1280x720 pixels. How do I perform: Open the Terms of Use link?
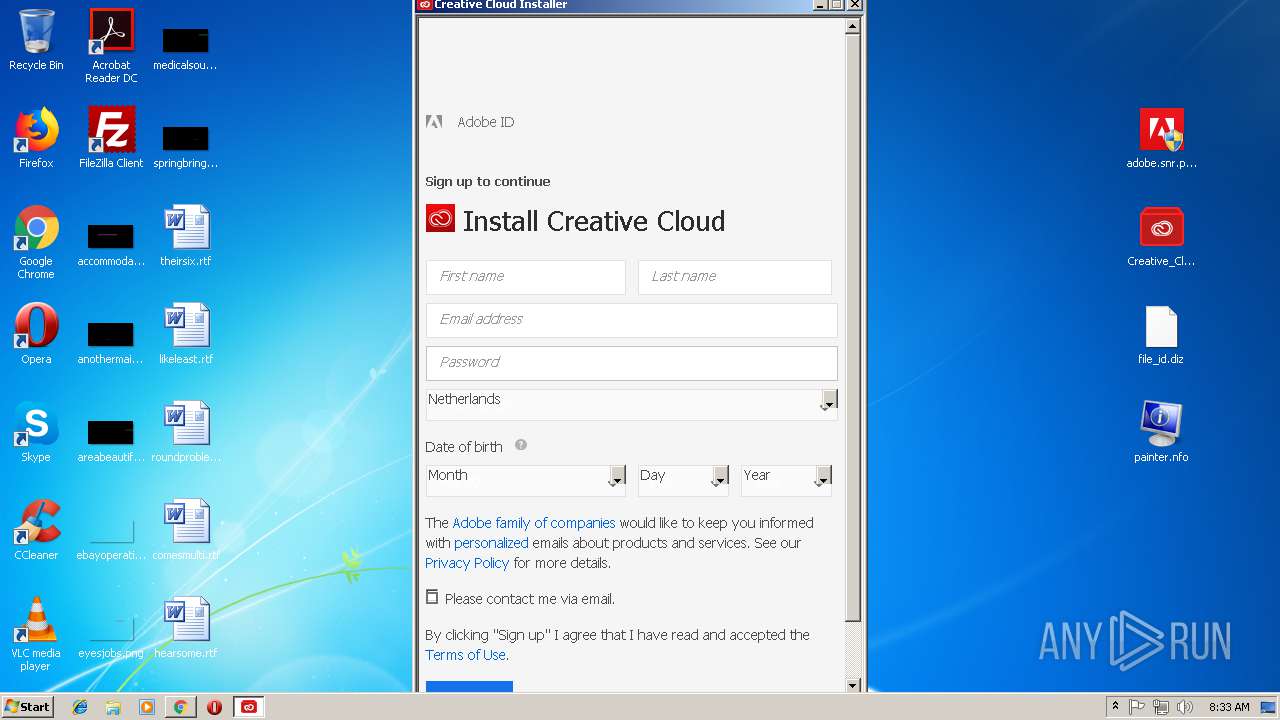[465, 655]
